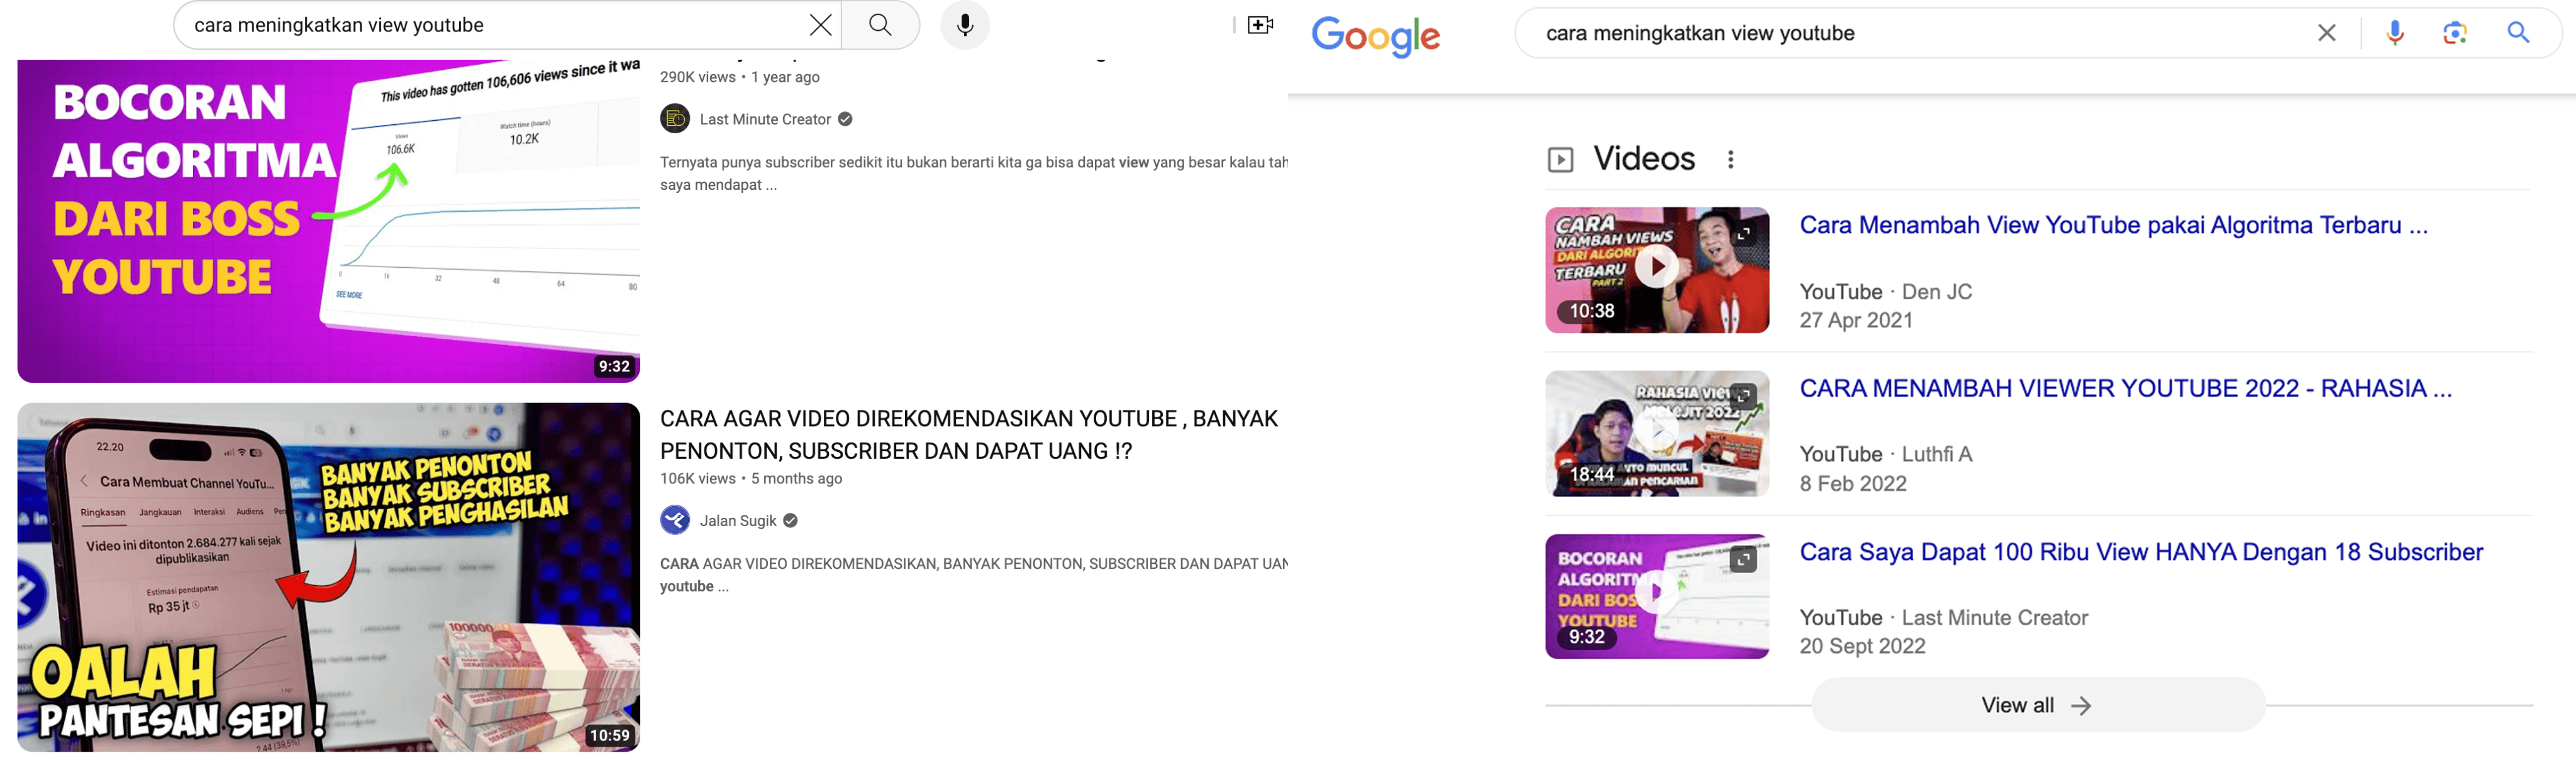Click the '10:38' duration on Google thumbnail
The image size is (2576, 758).
[x=1591, y=311]
